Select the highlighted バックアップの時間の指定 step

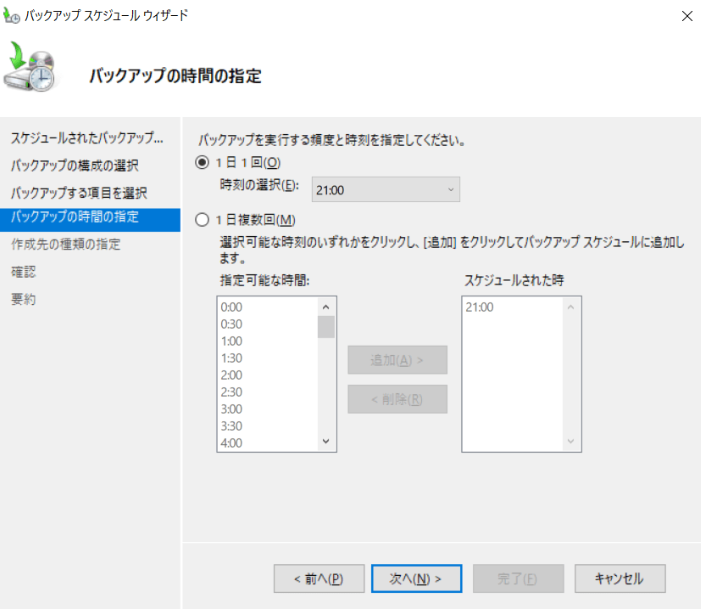(x=90, y=220)
